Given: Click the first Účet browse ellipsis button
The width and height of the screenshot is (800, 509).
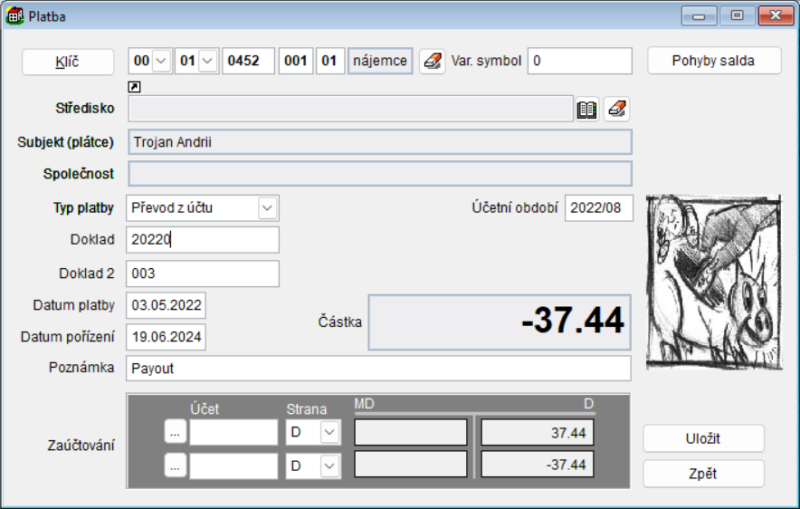Looking at the screenshot, I should [x=176, y=433].
